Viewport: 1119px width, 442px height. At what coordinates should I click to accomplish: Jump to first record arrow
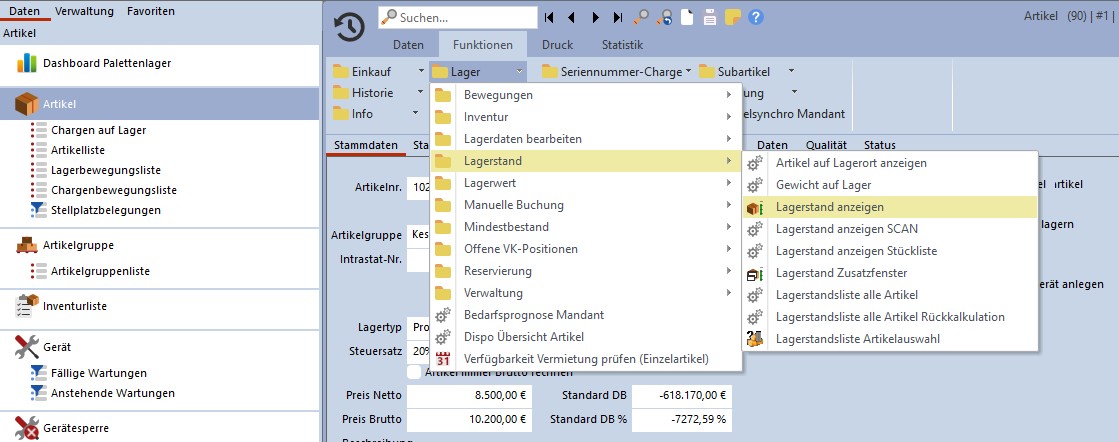[549, 17]
